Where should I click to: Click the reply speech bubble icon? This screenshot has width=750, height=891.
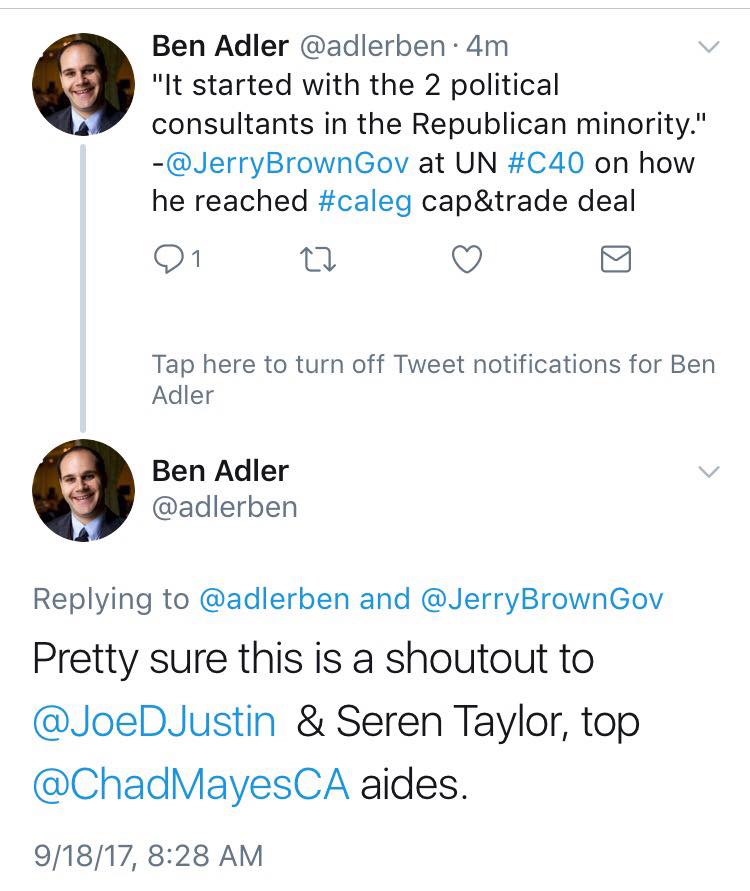pos(168,260)
